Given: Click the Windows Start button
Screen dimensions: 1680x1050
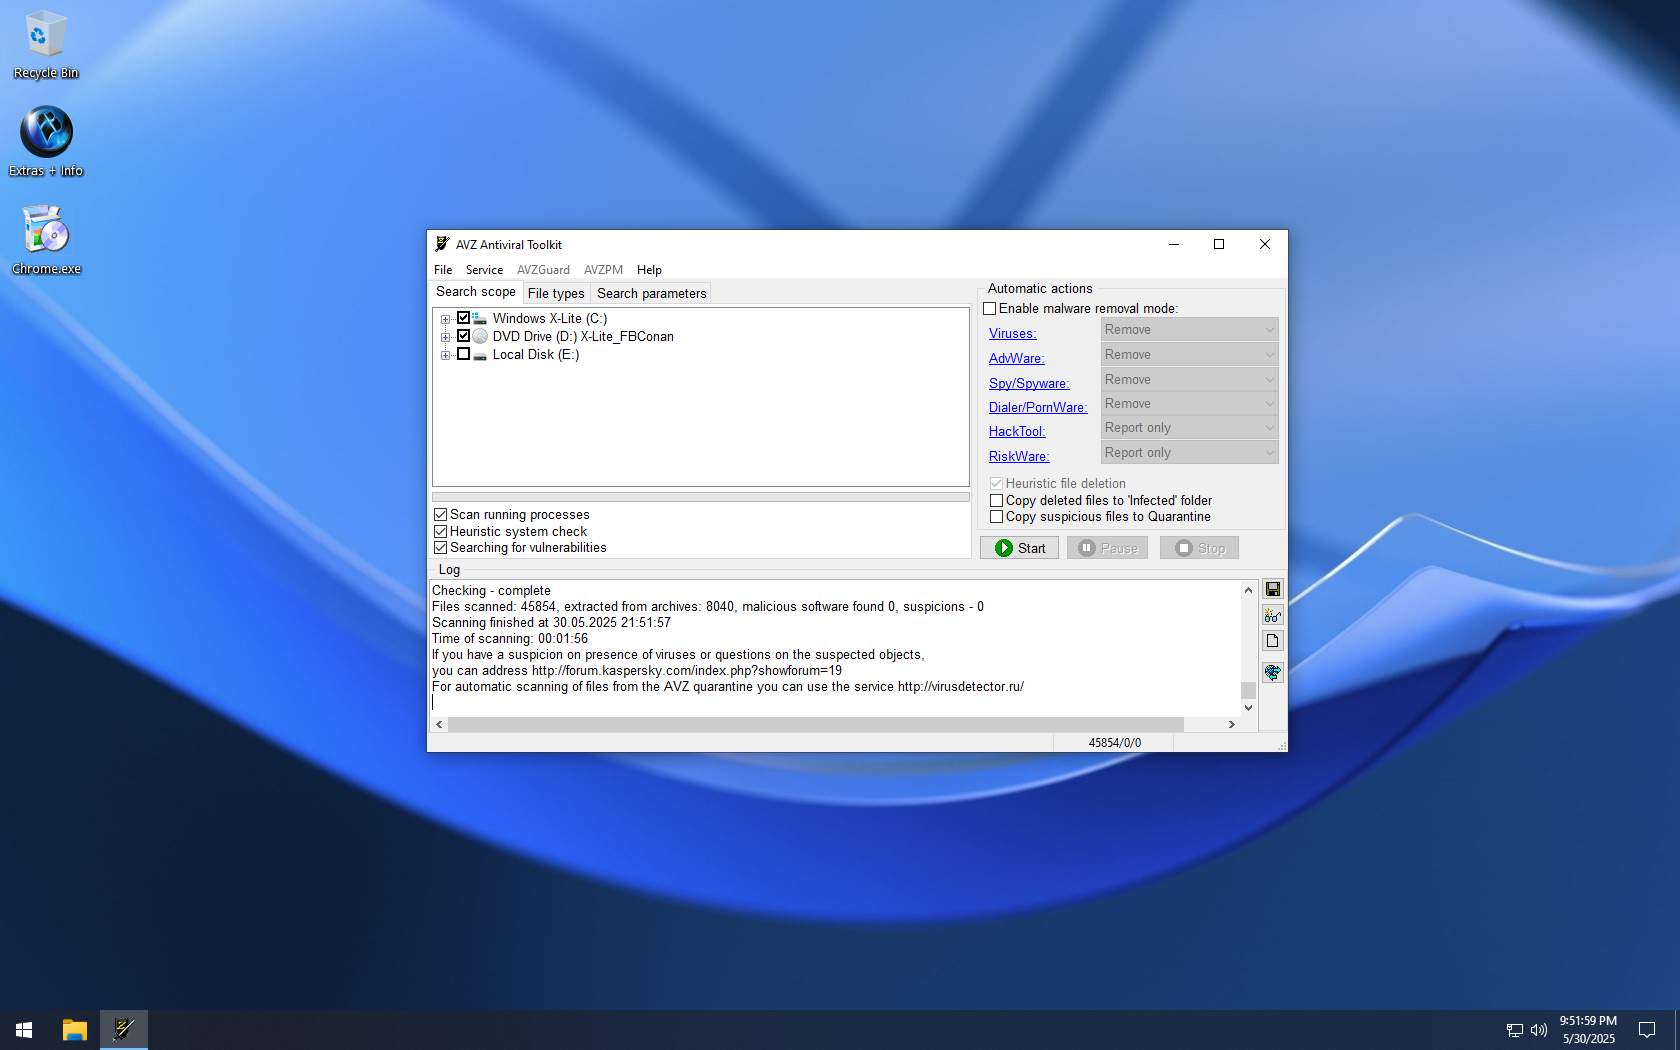Looking at the screenshot, I should pos(24,1029).
